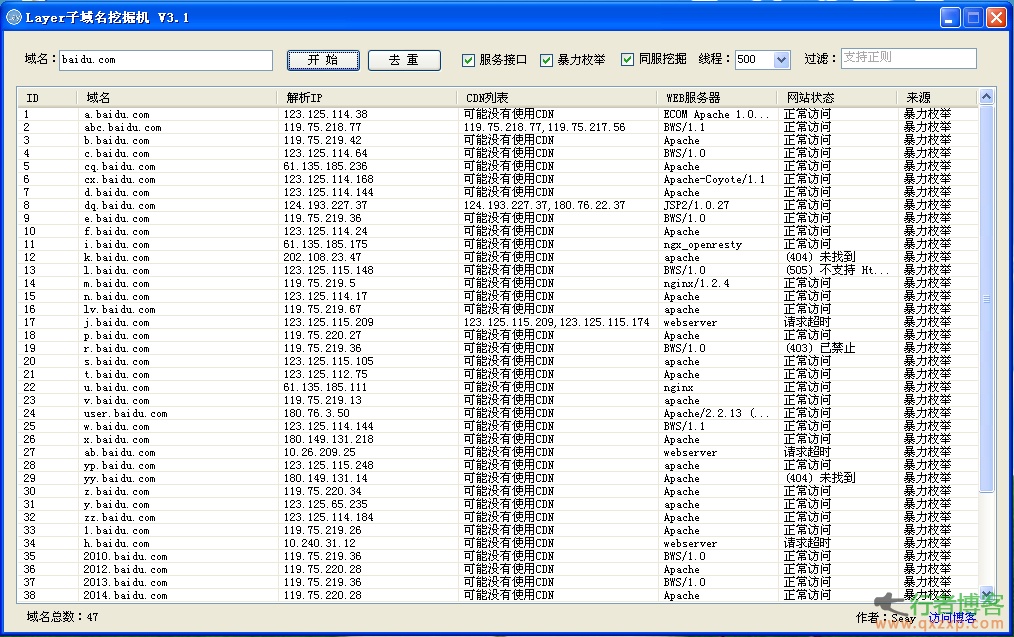1014x637 pixels.
Task: Select the 2010.baidu.com row
Action: (498, 556)
